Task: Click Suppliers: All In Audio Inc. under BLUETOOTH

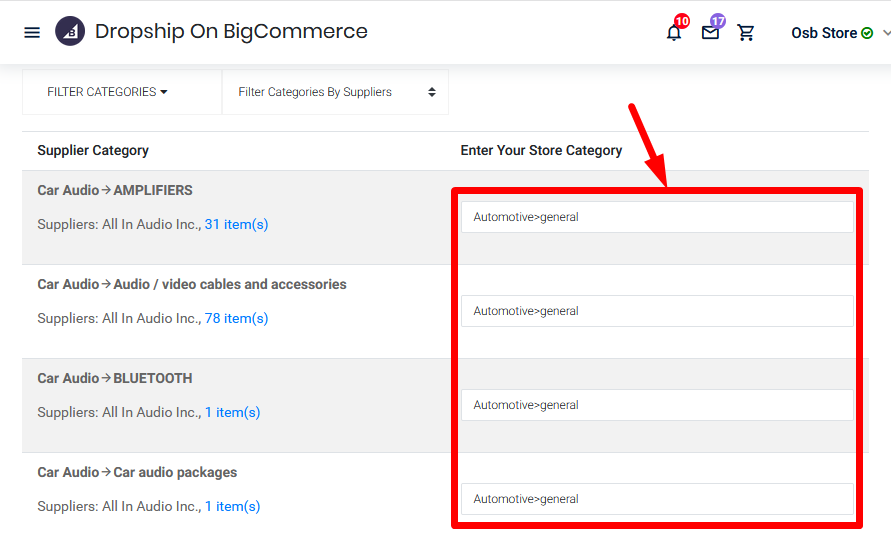Action: (x=119, y=412)
